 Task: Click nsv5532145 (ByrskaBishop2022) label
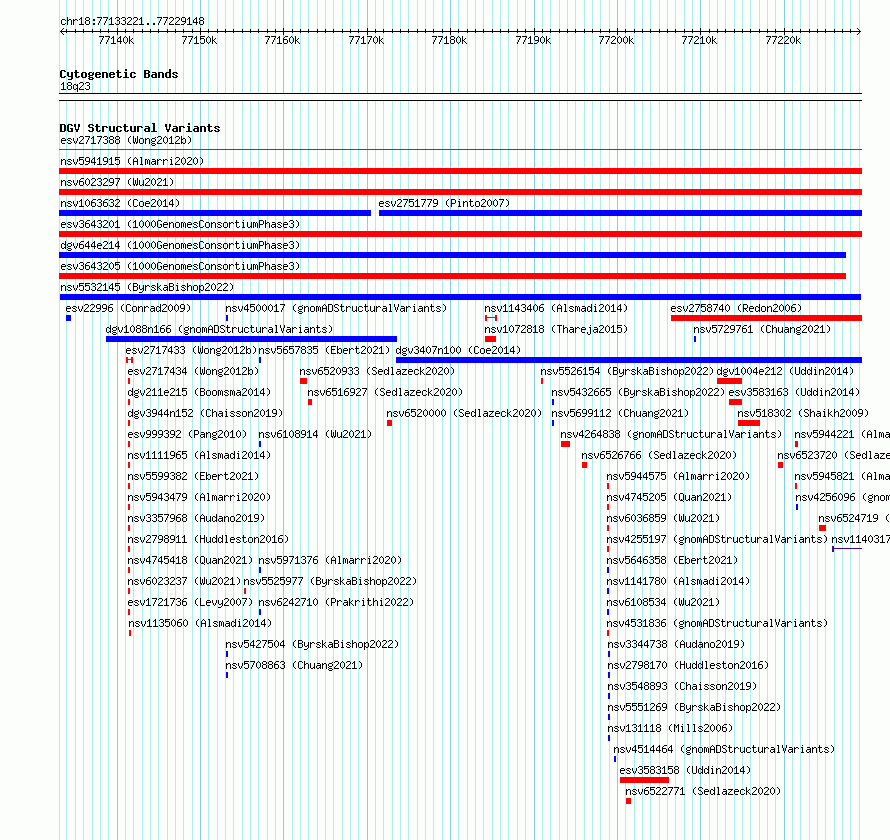(147, 287)
